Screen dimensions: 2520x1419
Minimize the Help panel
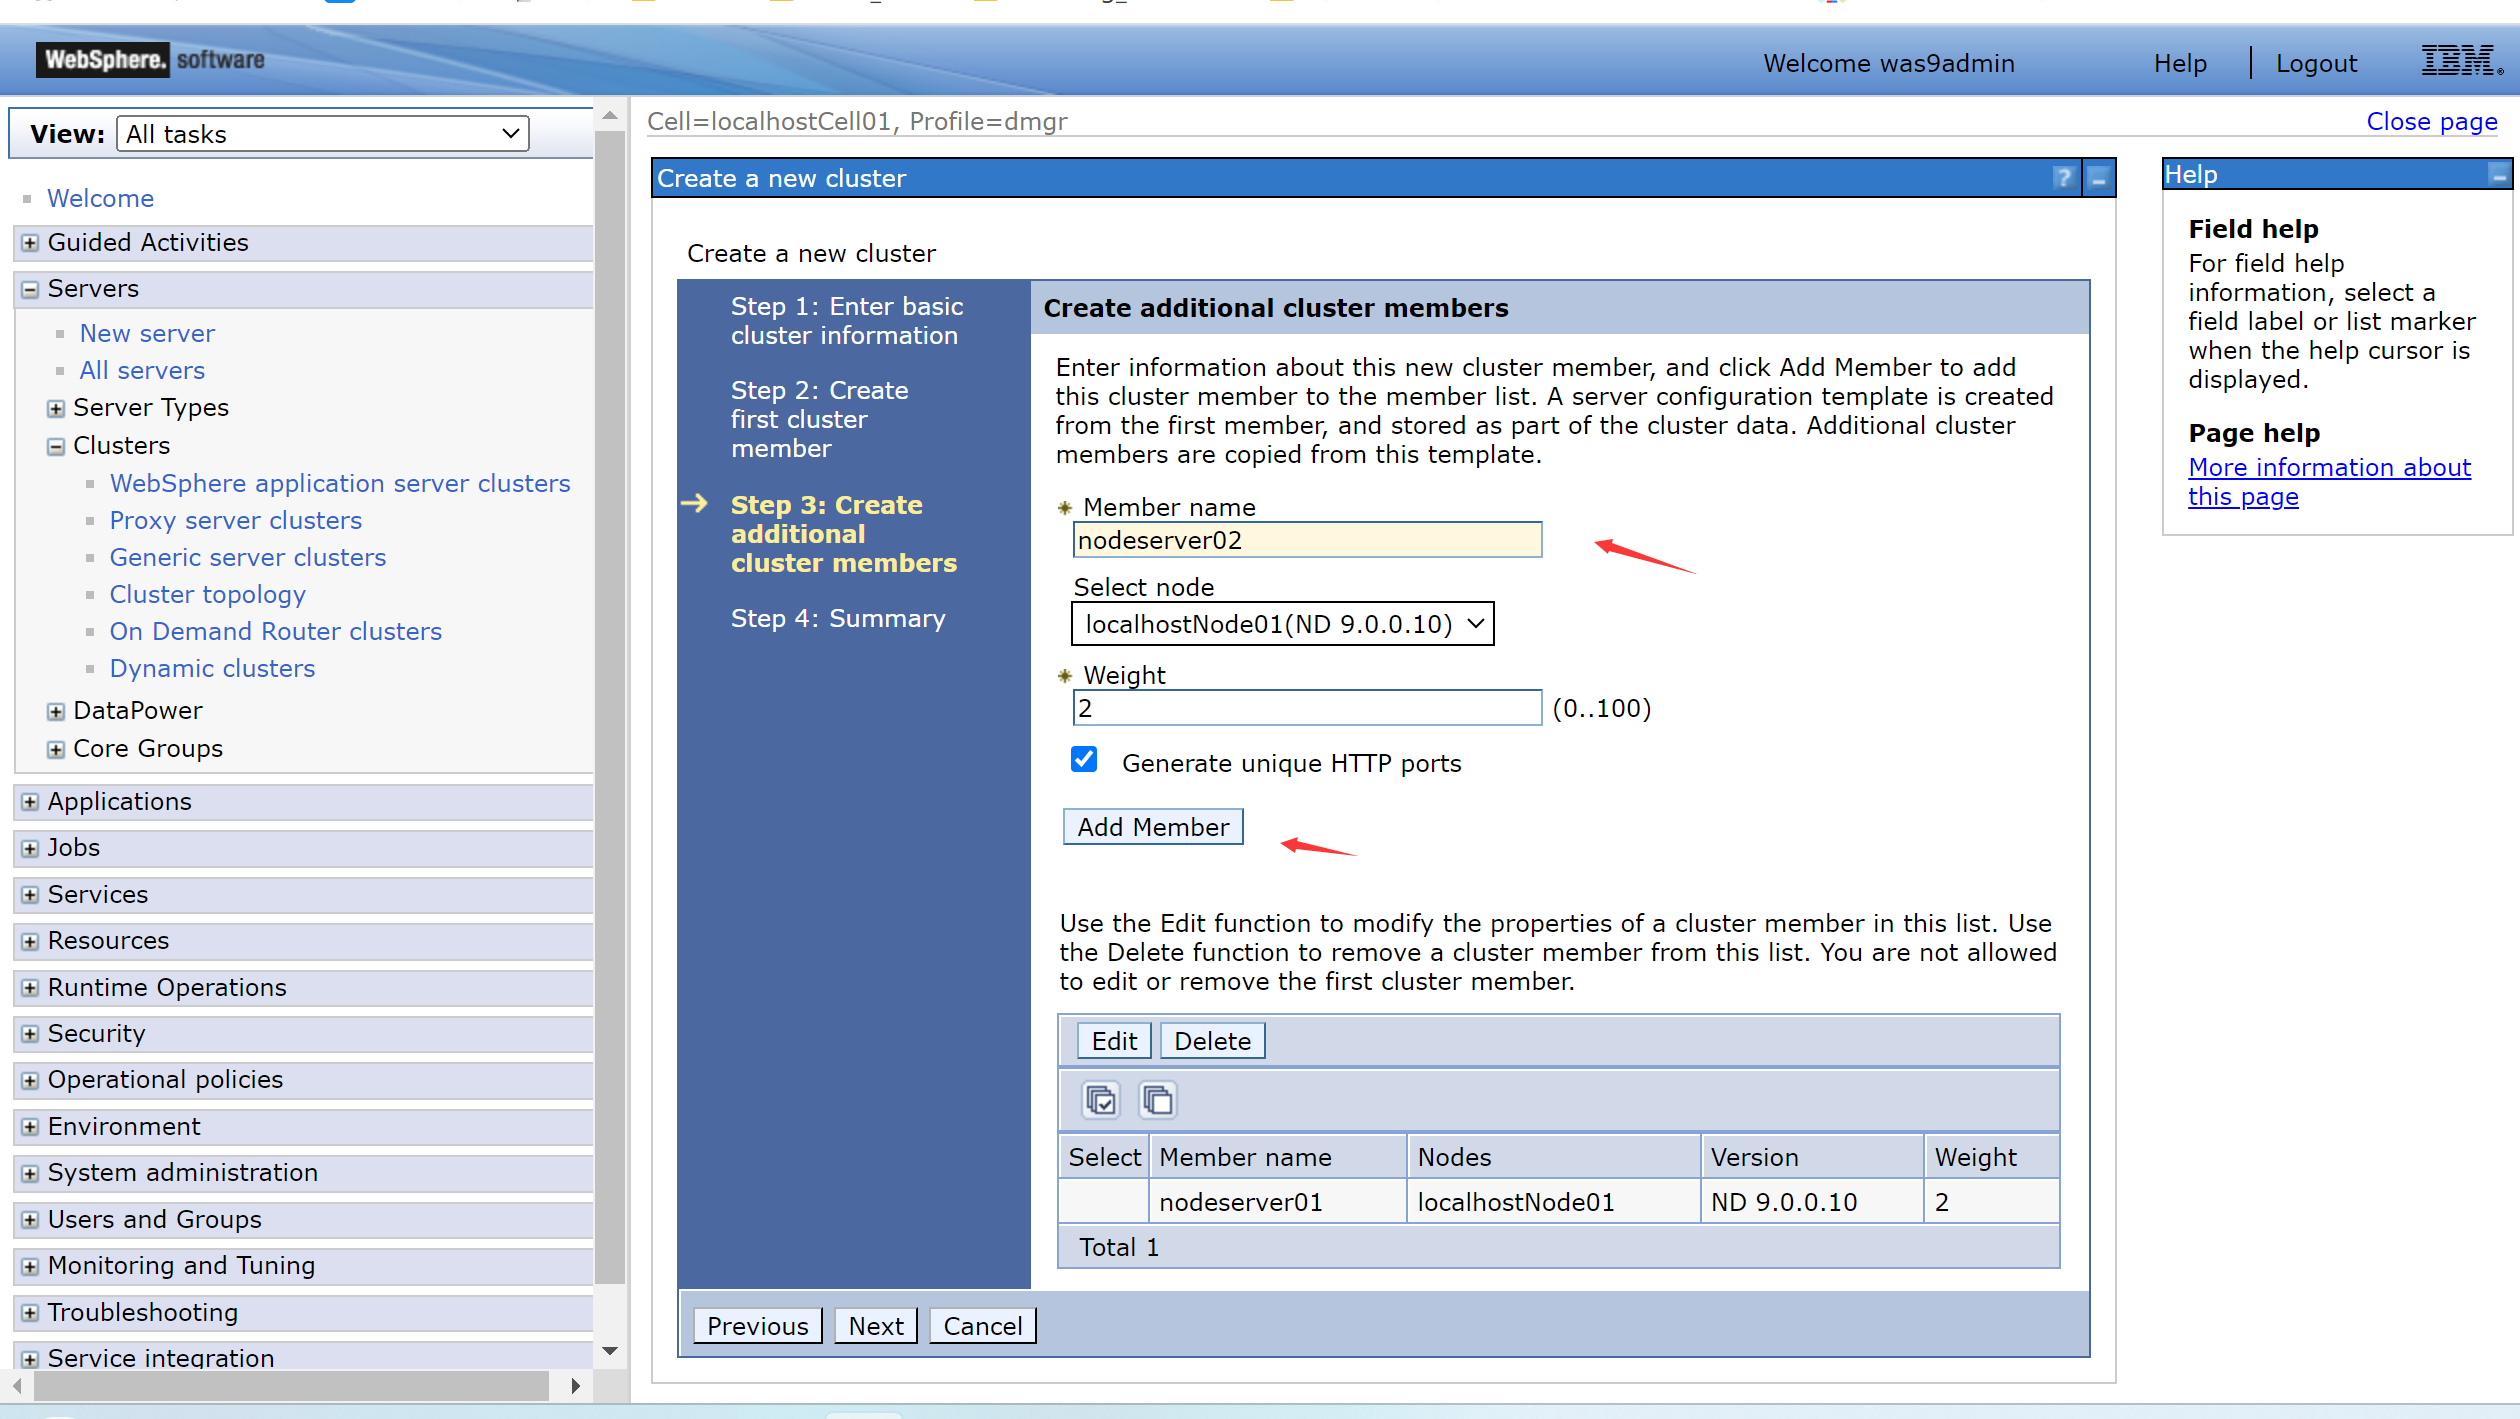(x=2499, y=175)
